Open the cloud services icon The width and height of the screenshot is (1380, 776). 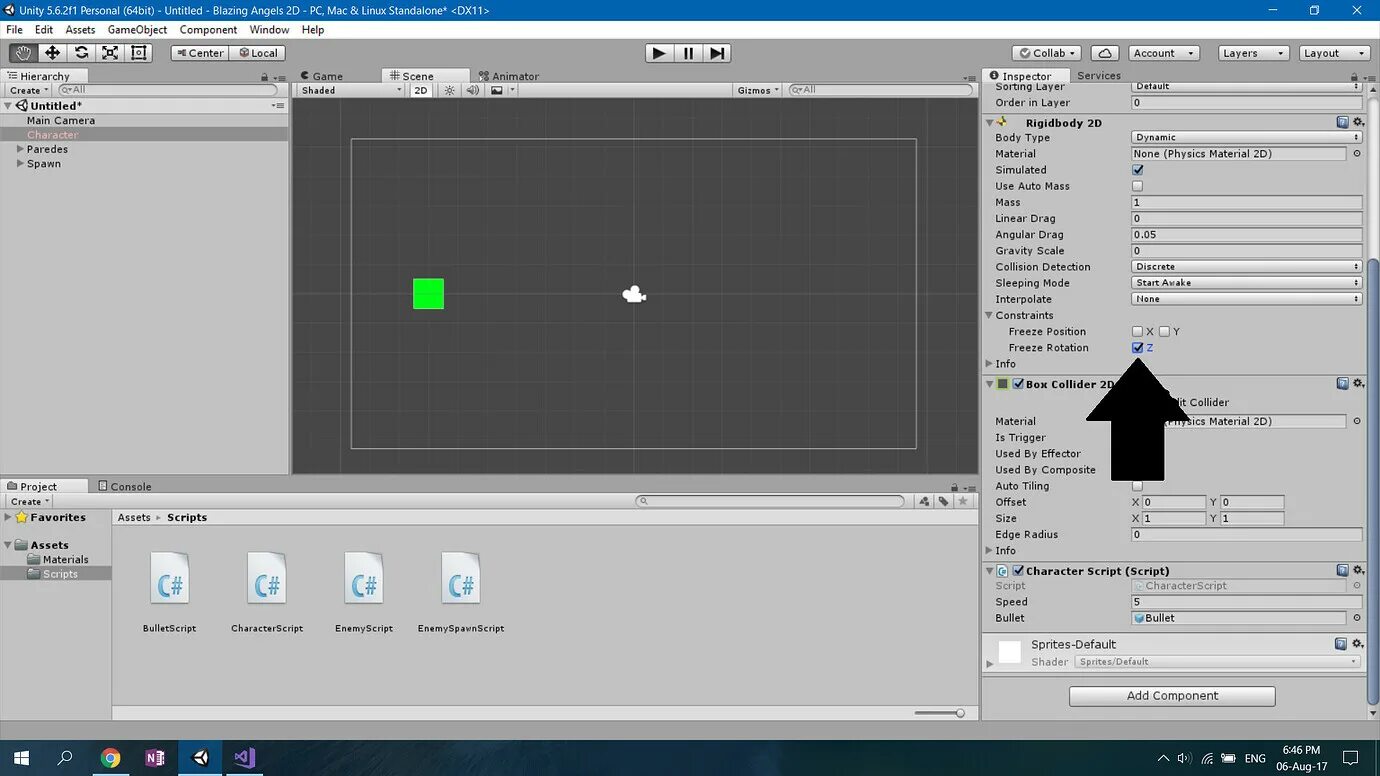point(1104,53)
